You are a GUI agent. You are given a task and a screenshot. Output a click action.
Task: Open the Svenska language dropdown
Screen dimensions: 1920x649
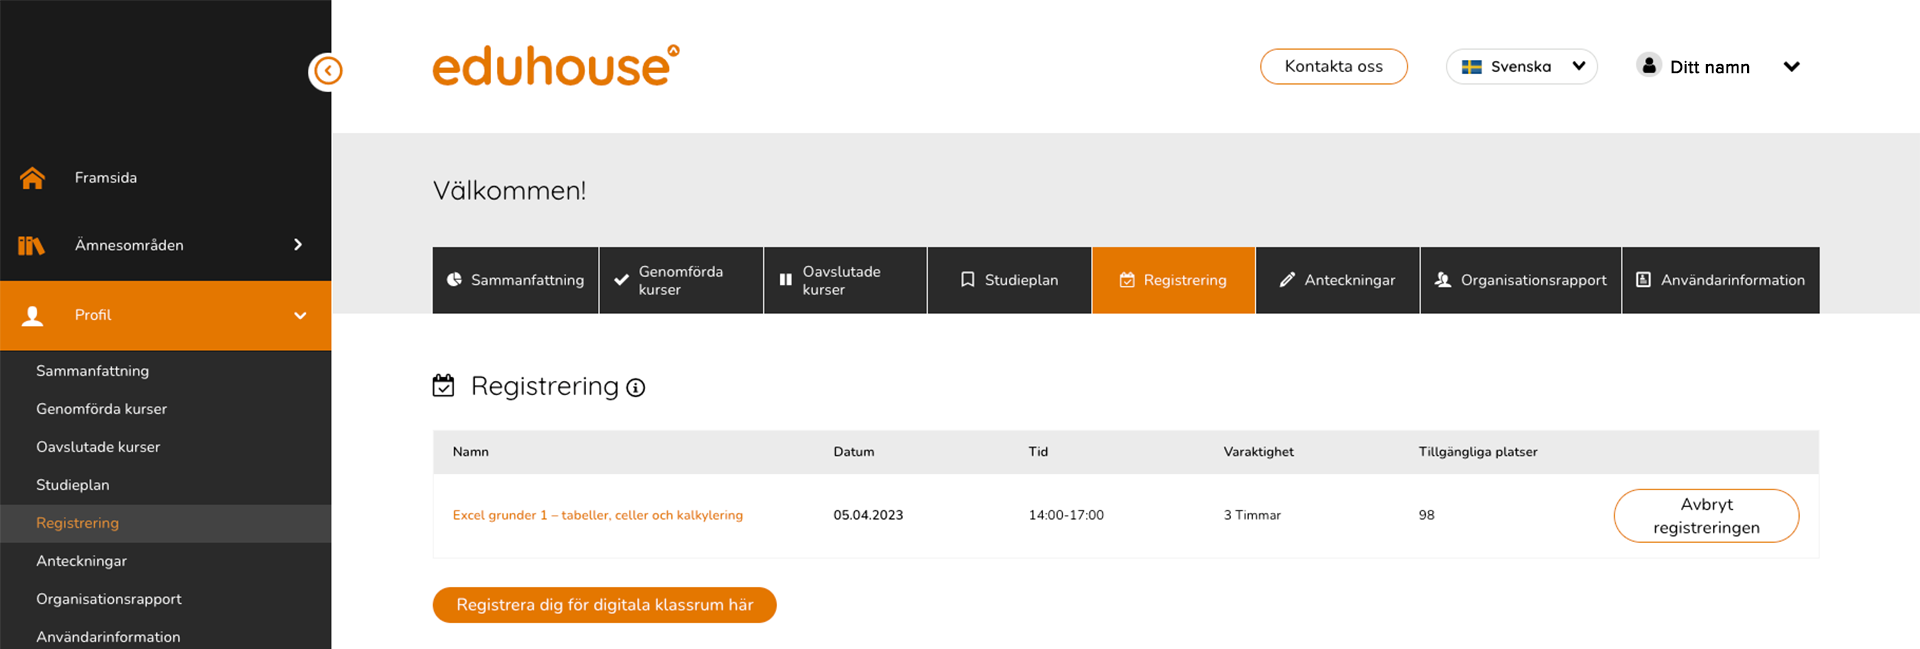point(1521,67)
